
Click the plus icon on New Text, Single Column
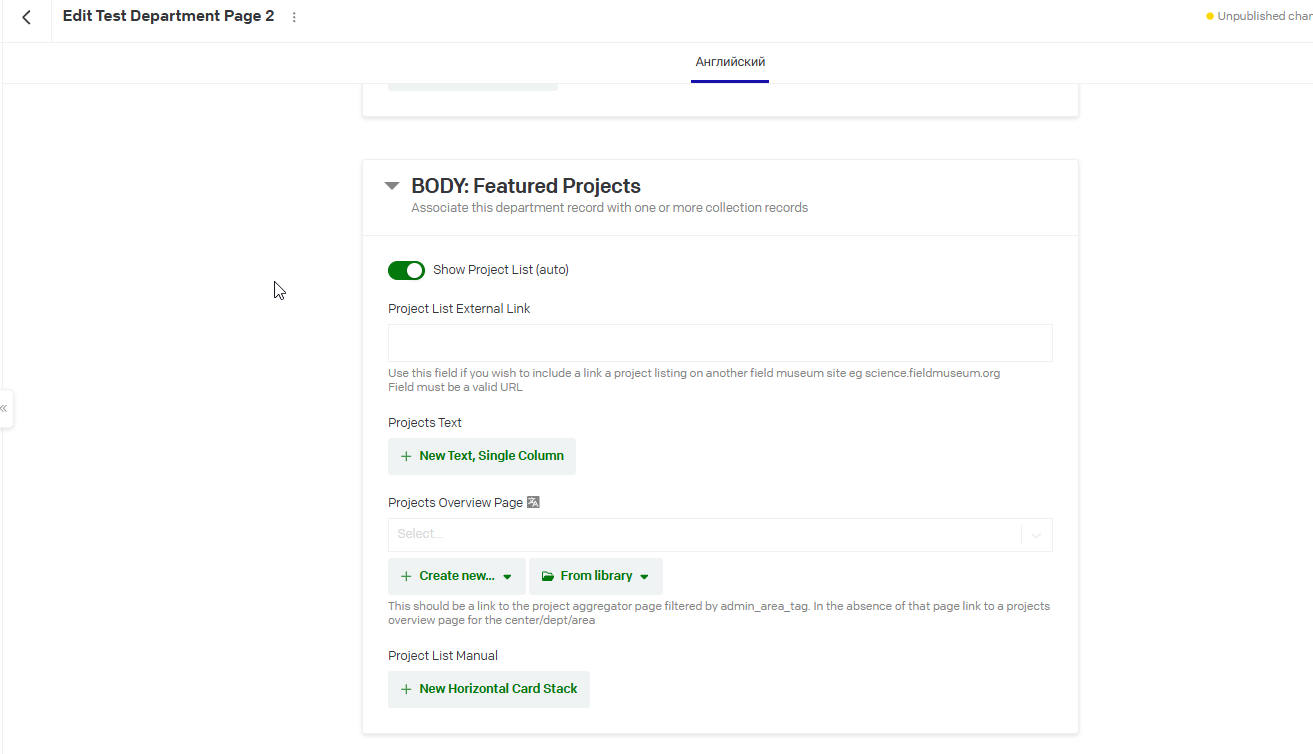coord(406,456)
